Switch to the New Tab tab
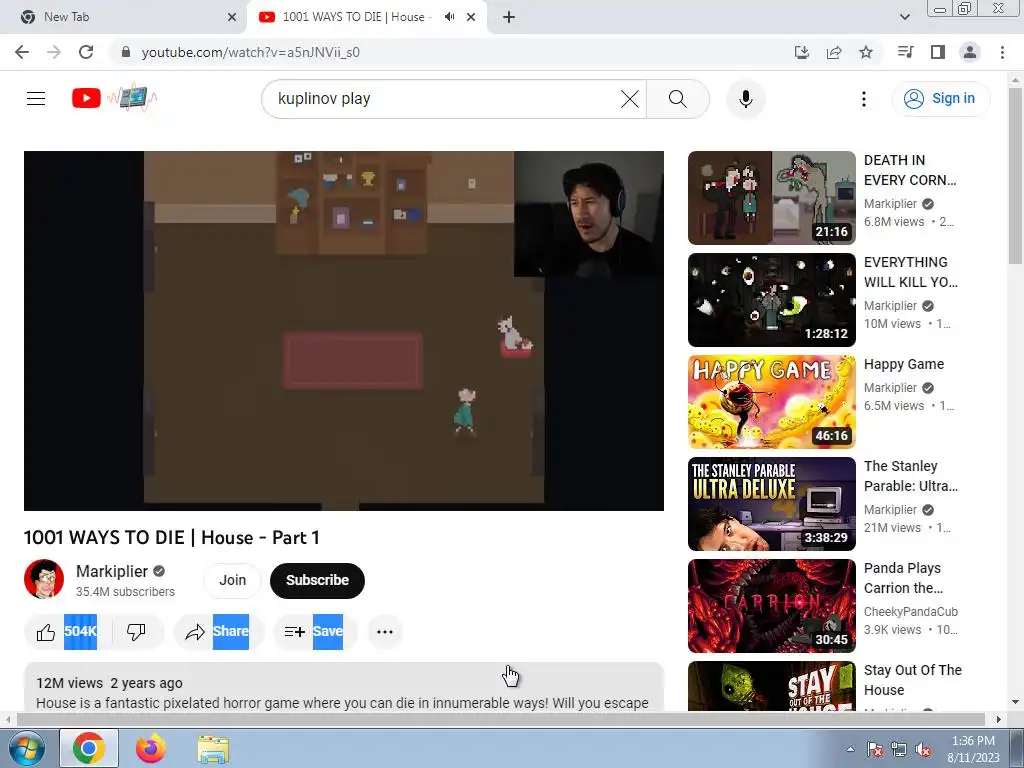The height and width of the screenshot is (768, 1024). [124, 18]
